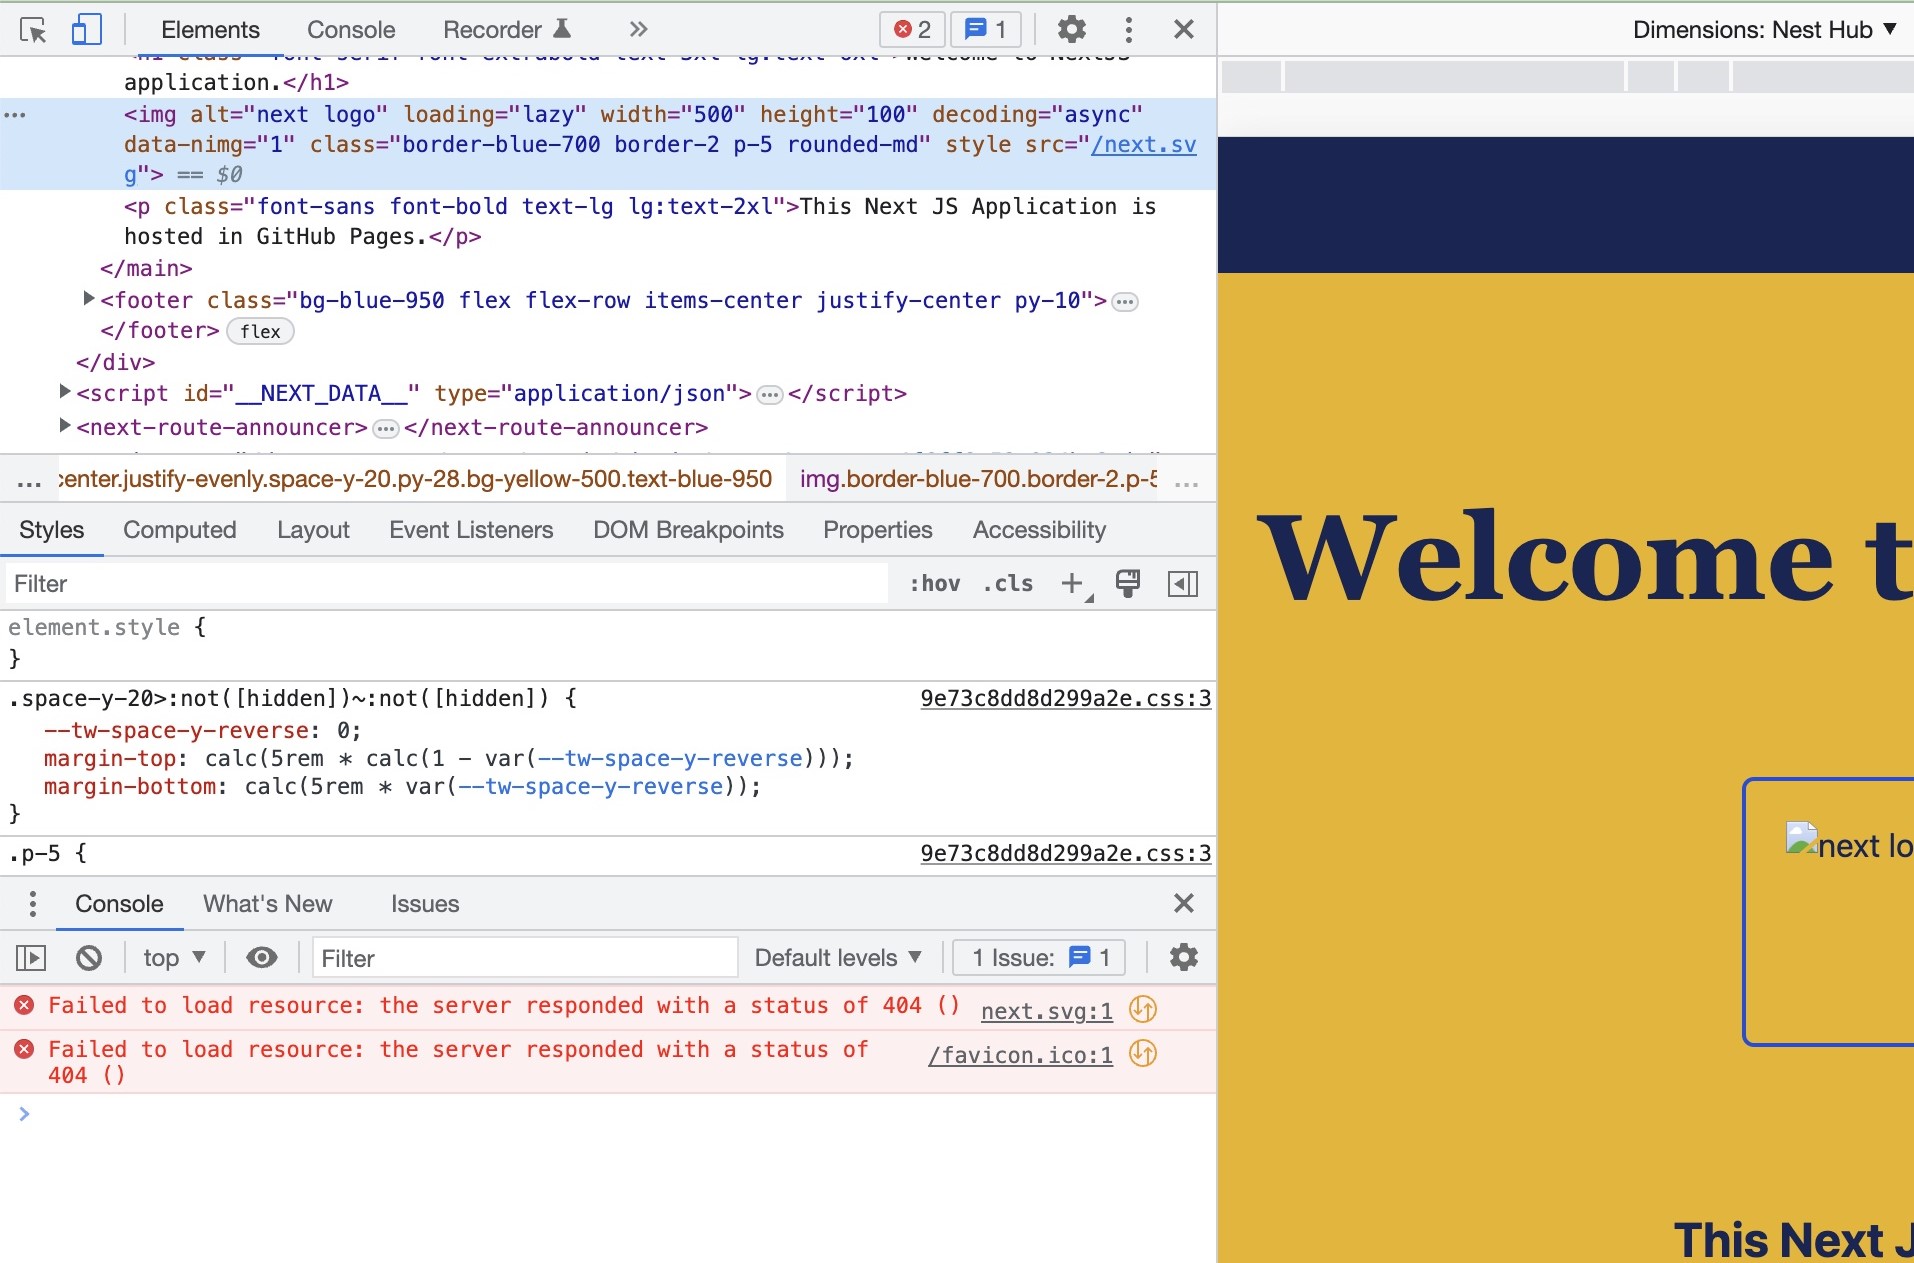1914x1263 pixels.
Task: Open the Dimensions: Nest Hub dropdown
Action: (x=1764, y=29)
